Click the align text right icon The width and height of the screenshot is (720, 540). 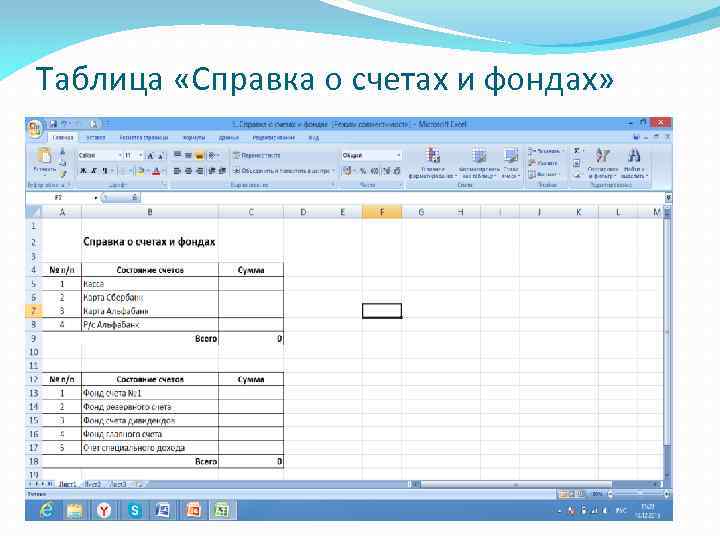click(x=199, y=171)
